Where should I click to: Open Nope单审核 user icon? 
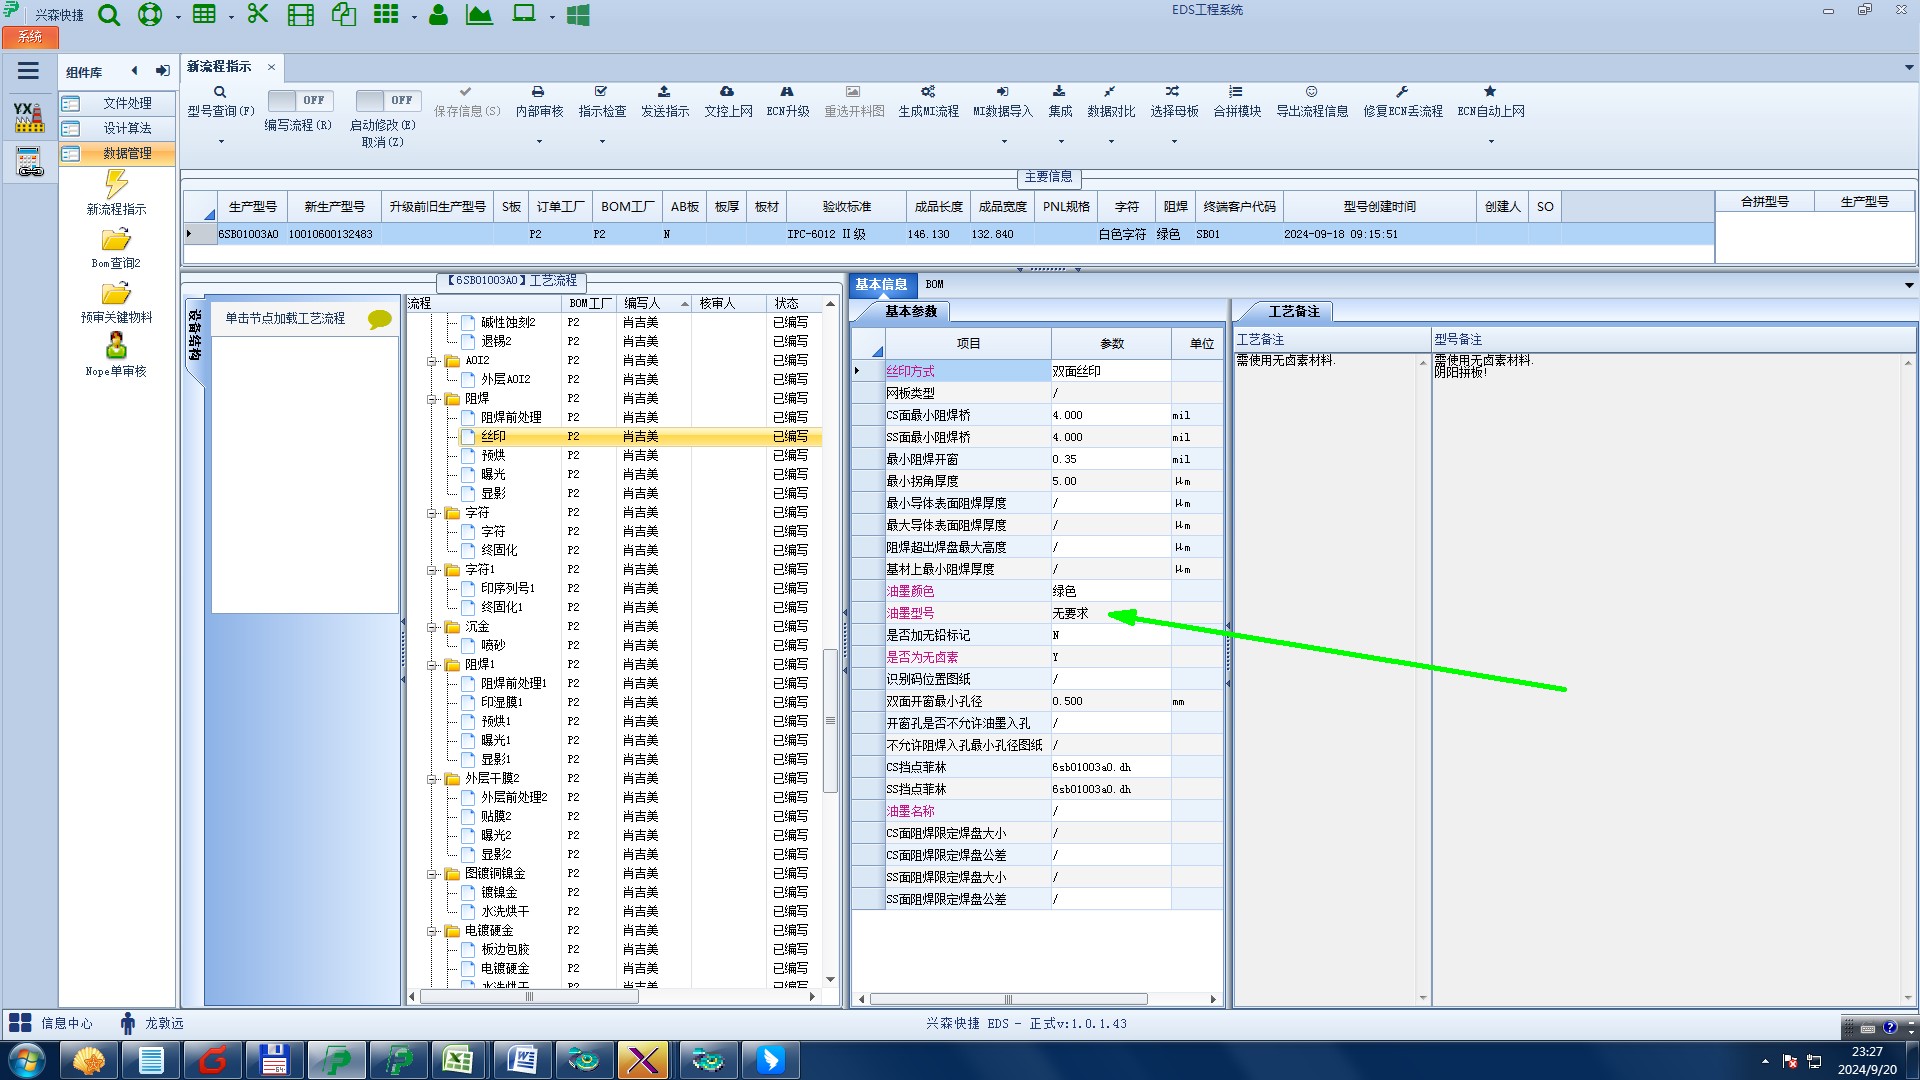tap(116, 347)
